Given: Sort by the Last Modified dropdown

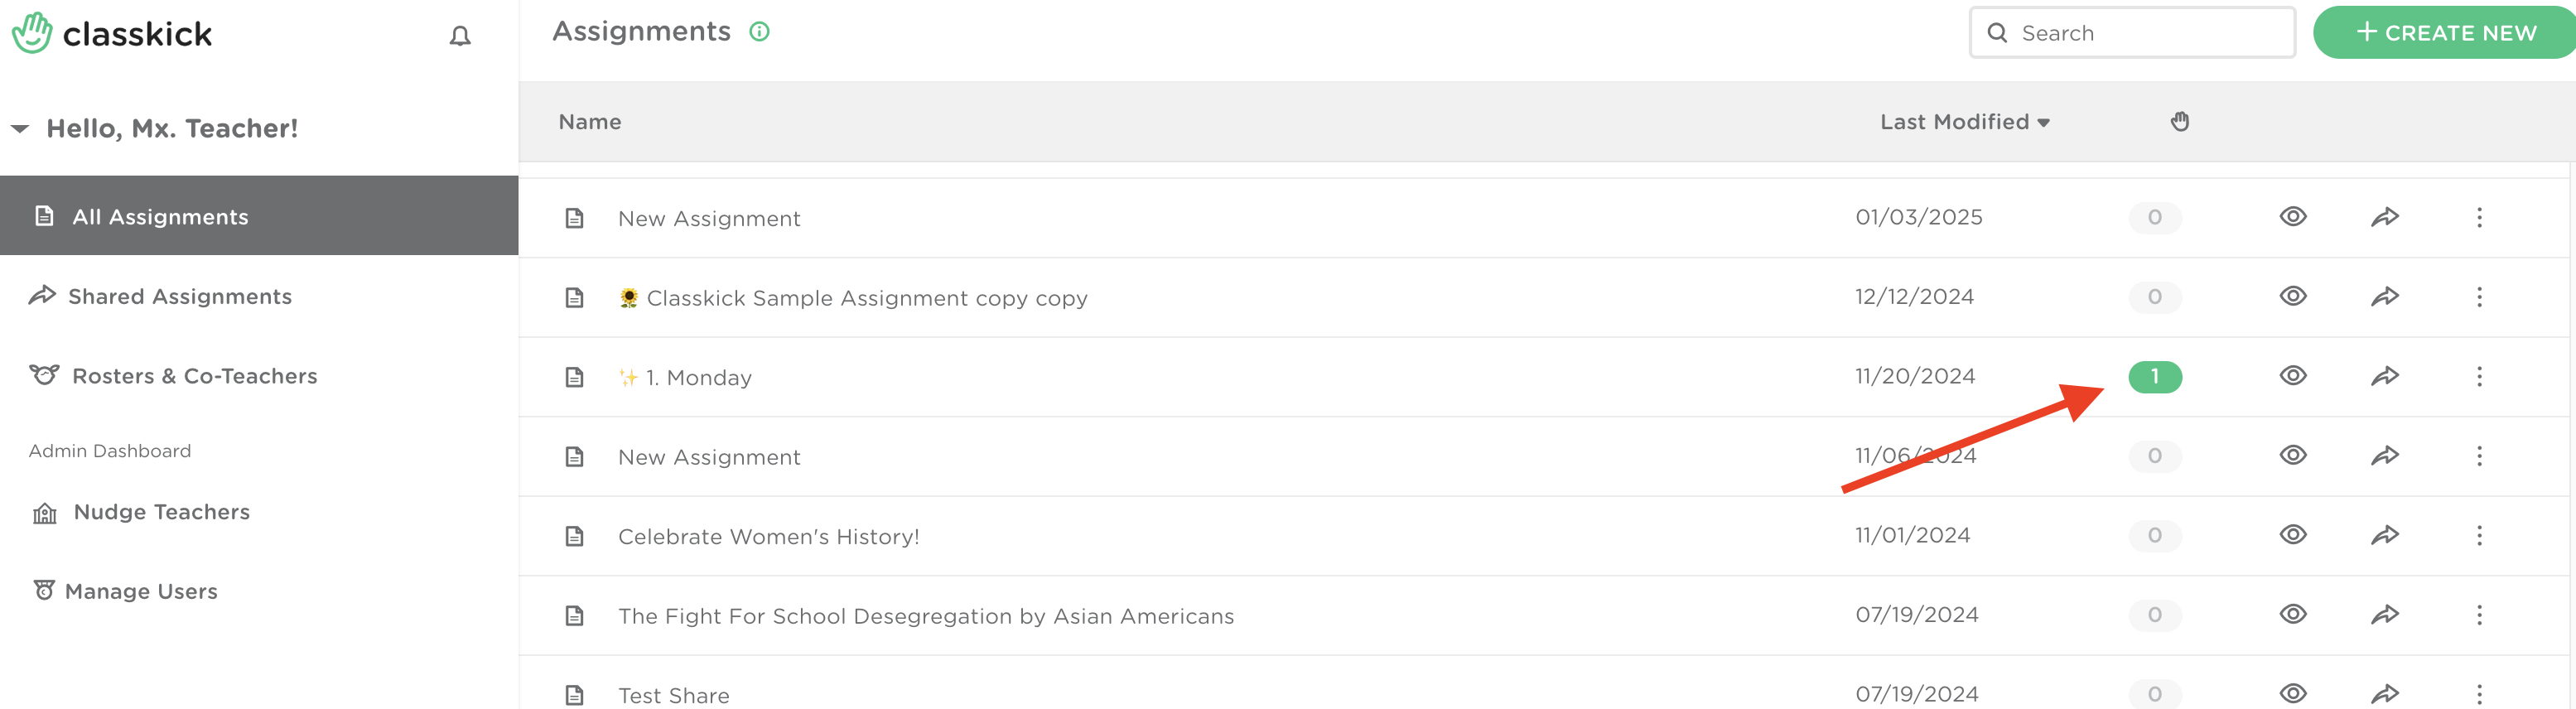Looking at the screenshot, I should pos(1965,122).
